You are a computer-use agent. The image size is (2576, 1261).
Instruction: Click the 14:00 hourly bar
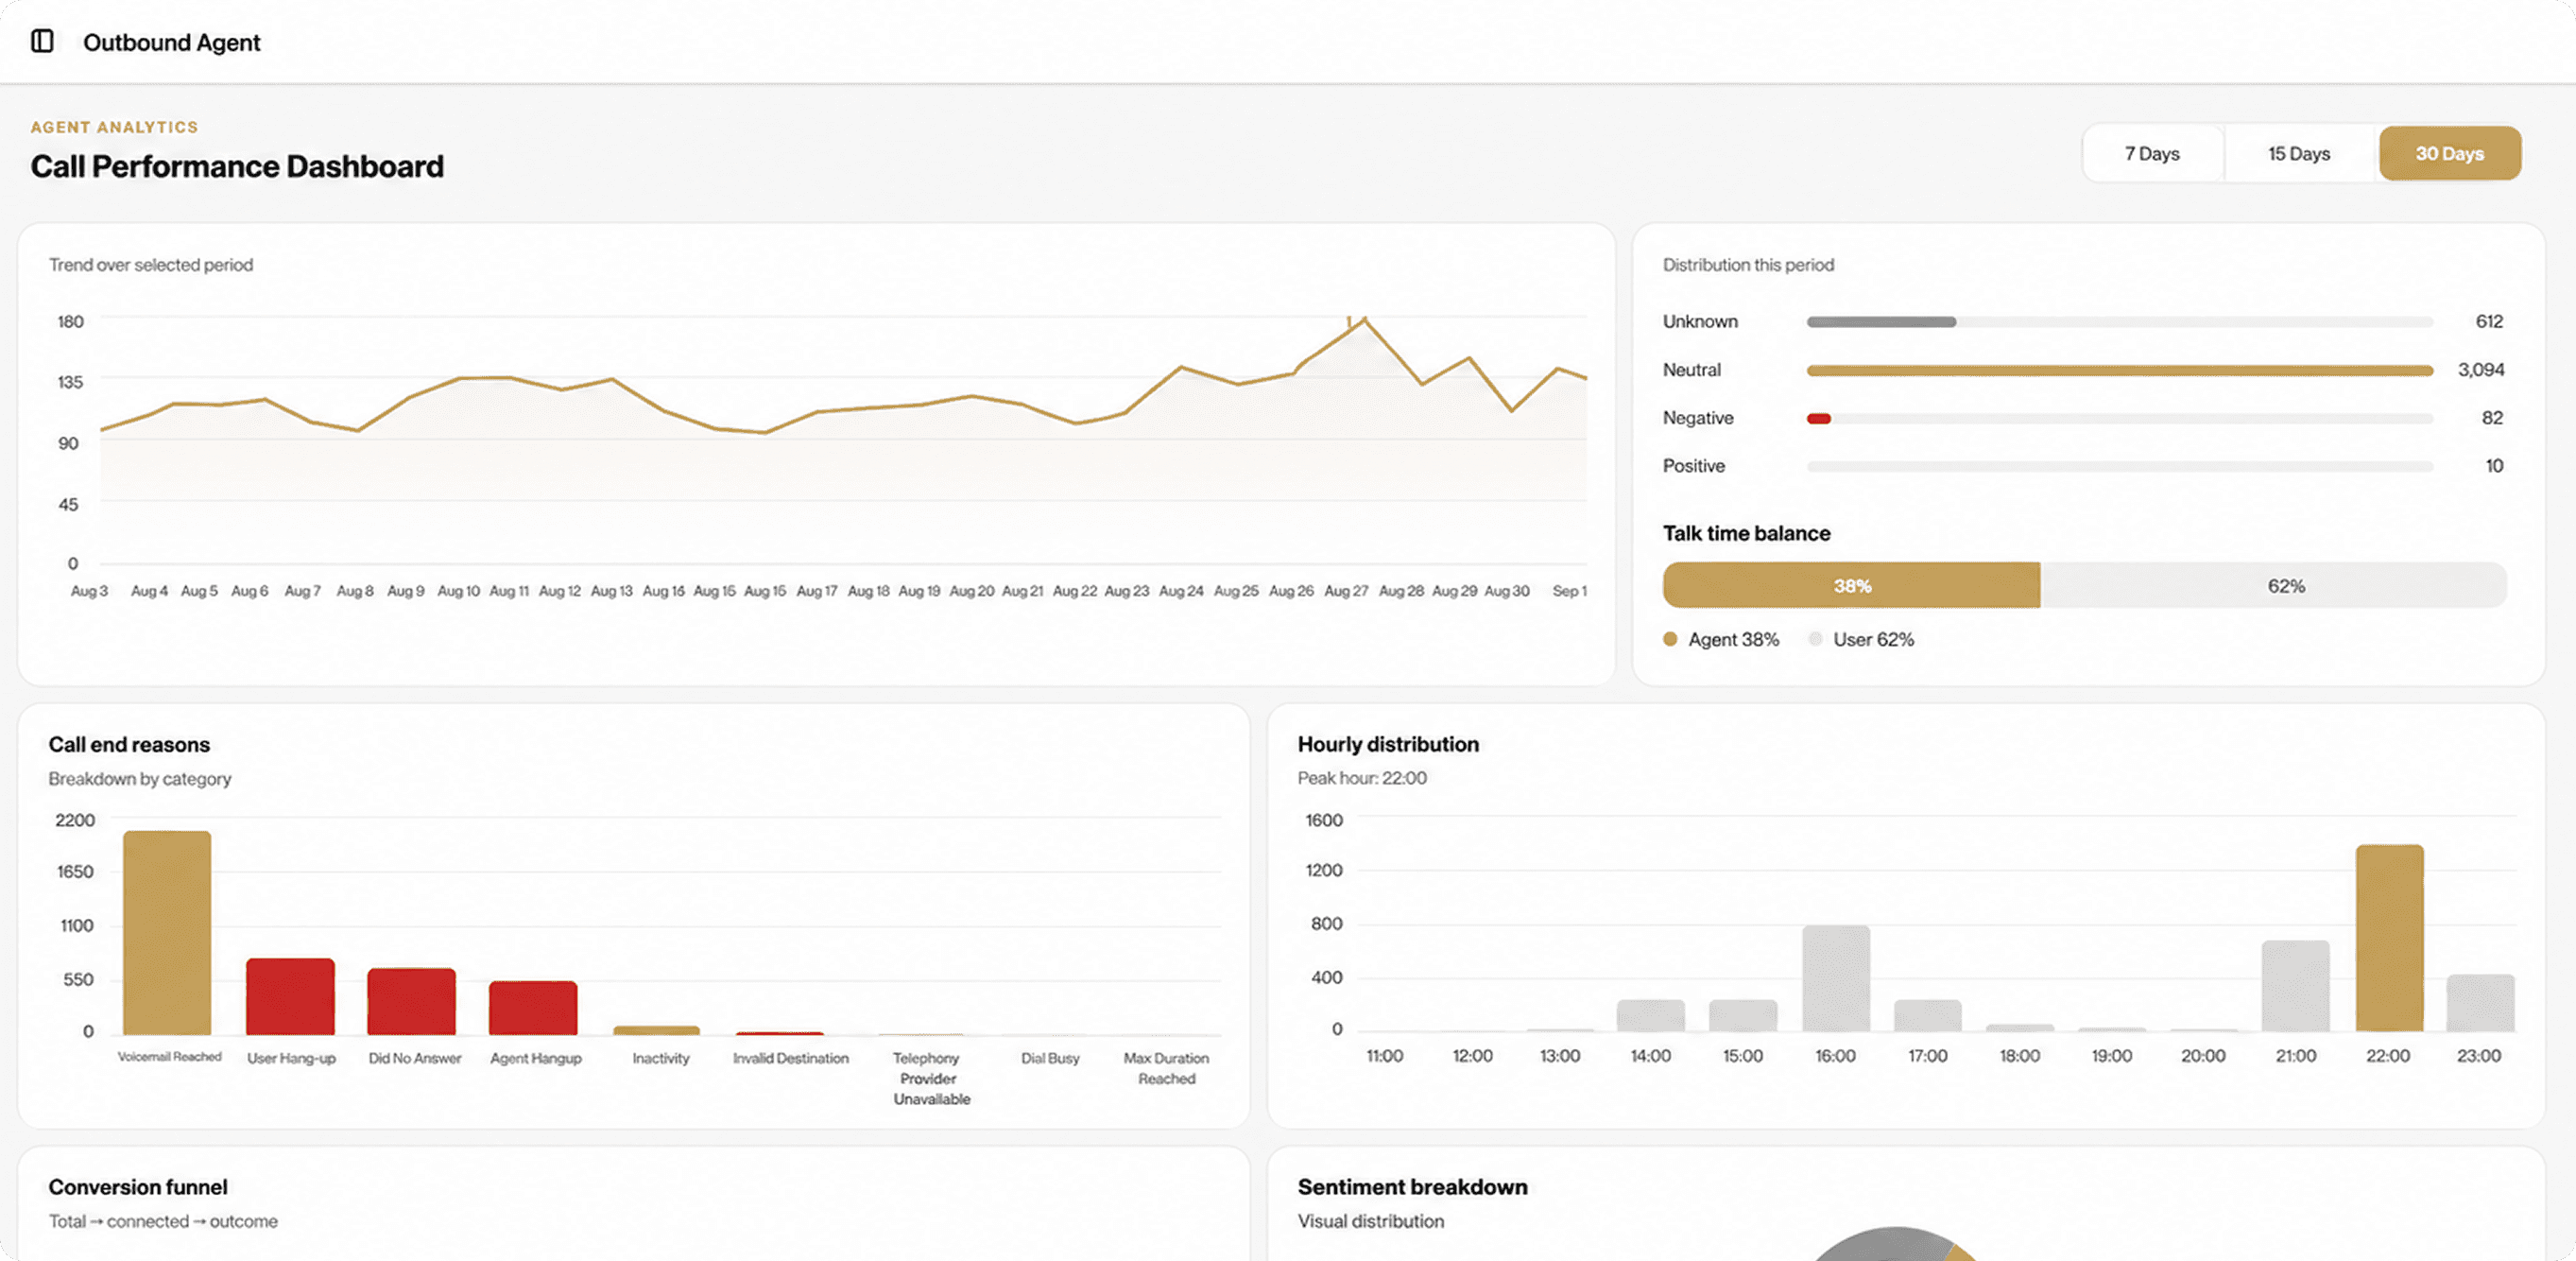pos(1650,1015)
